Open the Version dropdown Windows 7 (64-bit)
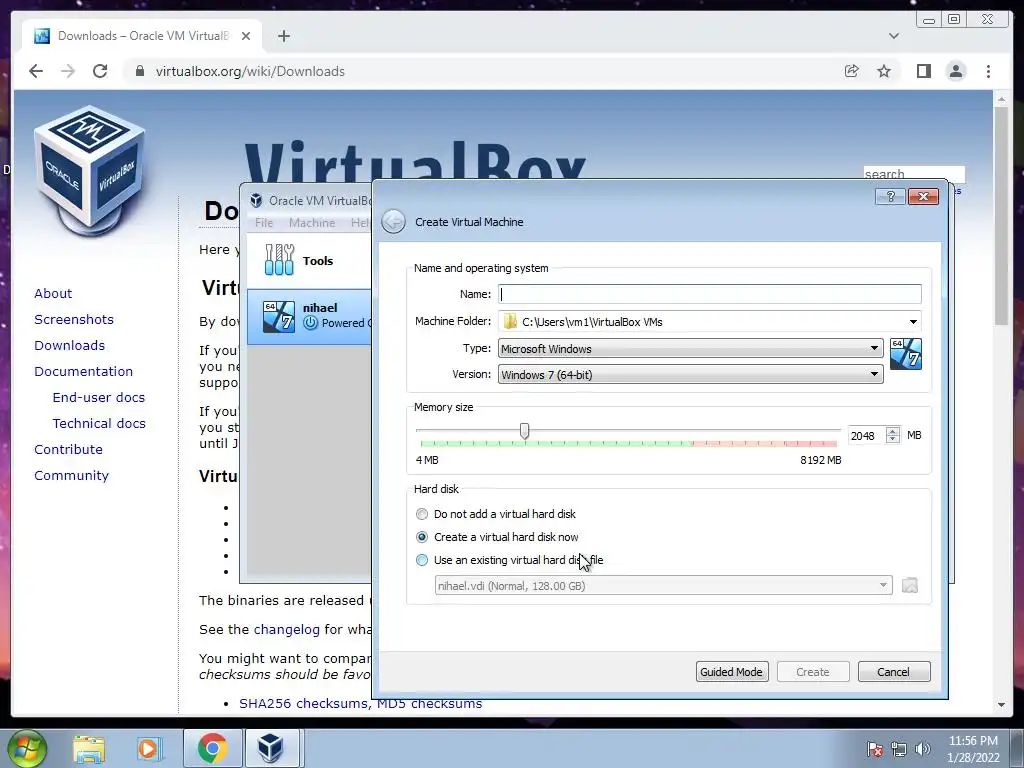The height and width of the screenshot is (768, 1024). click(690, 374)
